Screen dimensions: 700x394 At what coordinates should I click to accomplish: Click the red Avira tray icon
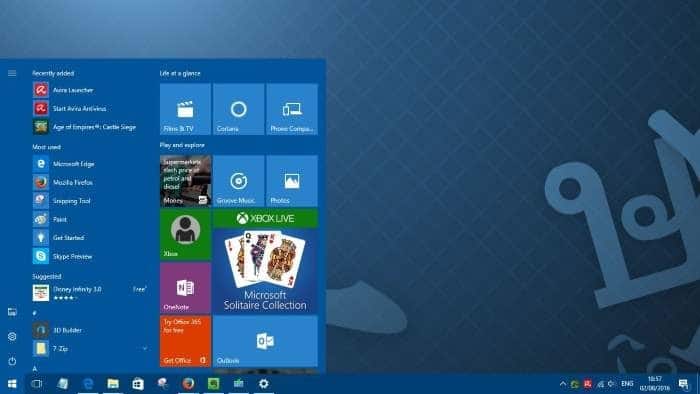[588, 384]
